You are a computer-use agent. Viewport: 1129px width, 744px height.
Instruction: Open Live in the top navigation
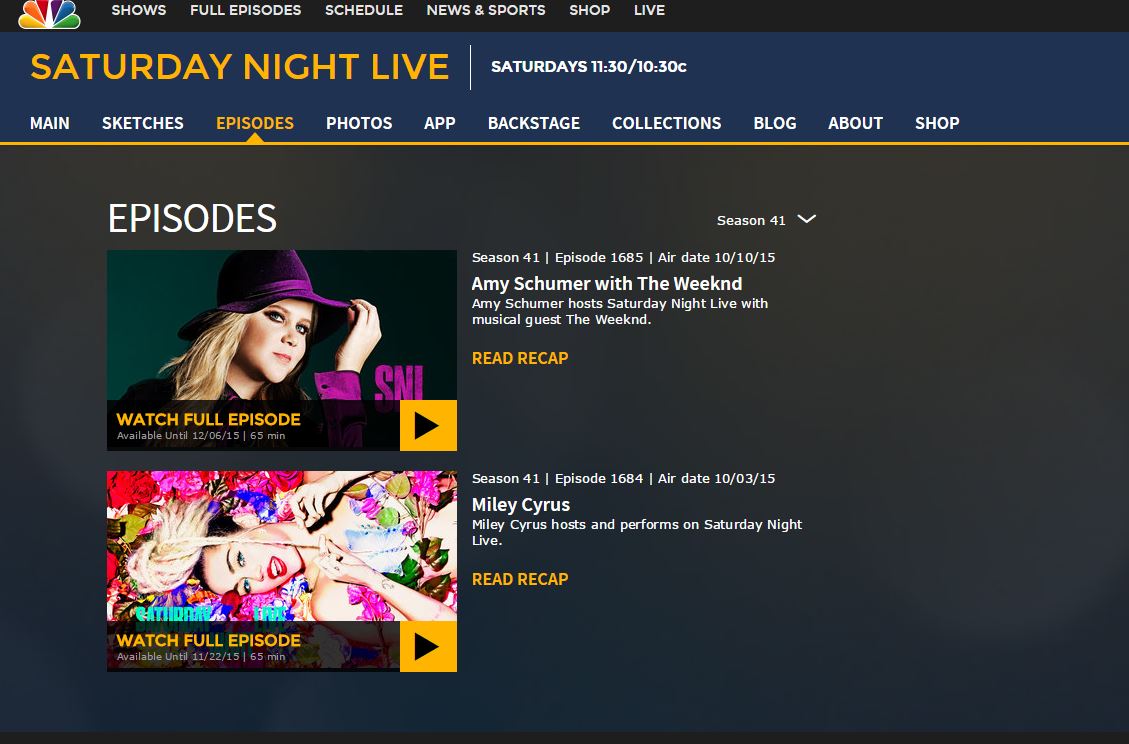649,10
